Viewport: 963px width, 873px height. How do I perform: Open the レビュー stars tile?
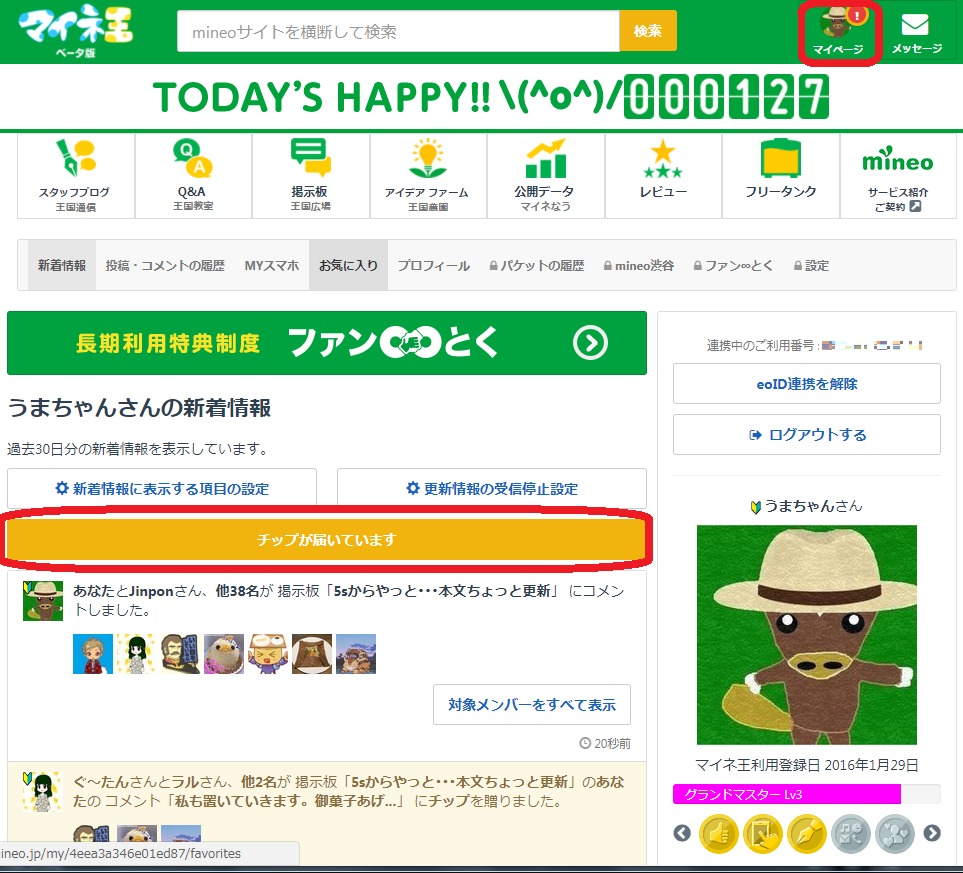click(663, 176)
